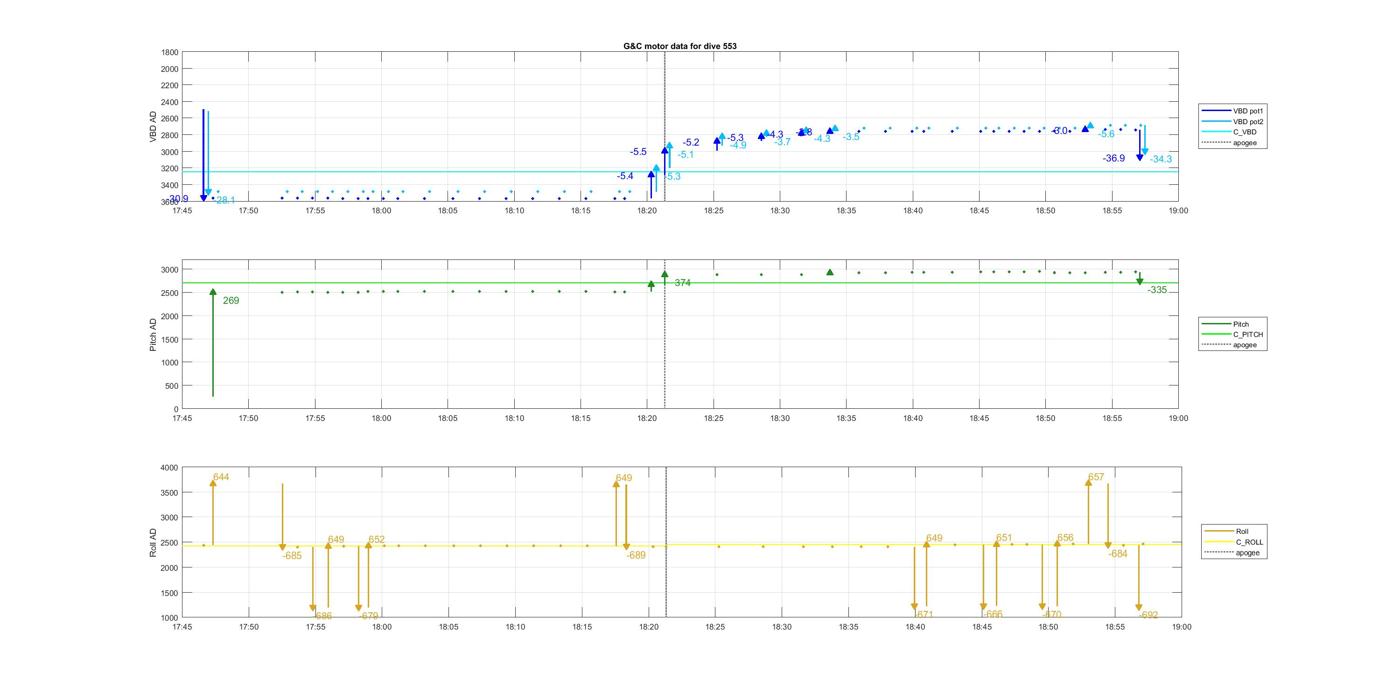This screenshot has width=1400, height=693.
Task: Click the '-5.5' VBD data label
Action: (638, 152)
